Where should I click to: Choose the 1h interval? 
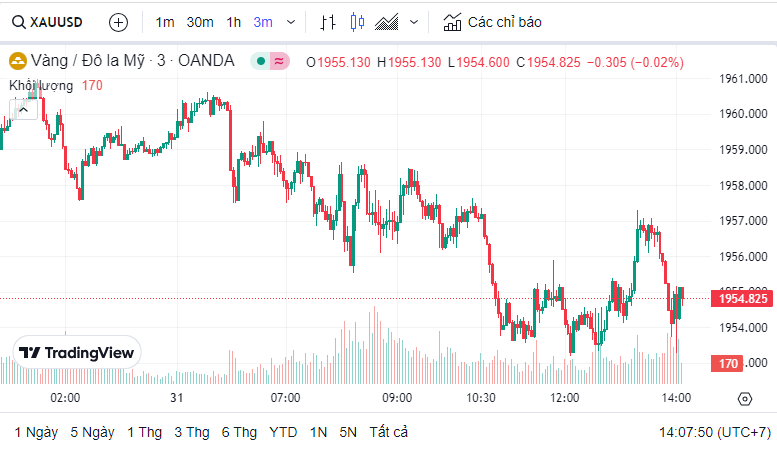[233, 22]
